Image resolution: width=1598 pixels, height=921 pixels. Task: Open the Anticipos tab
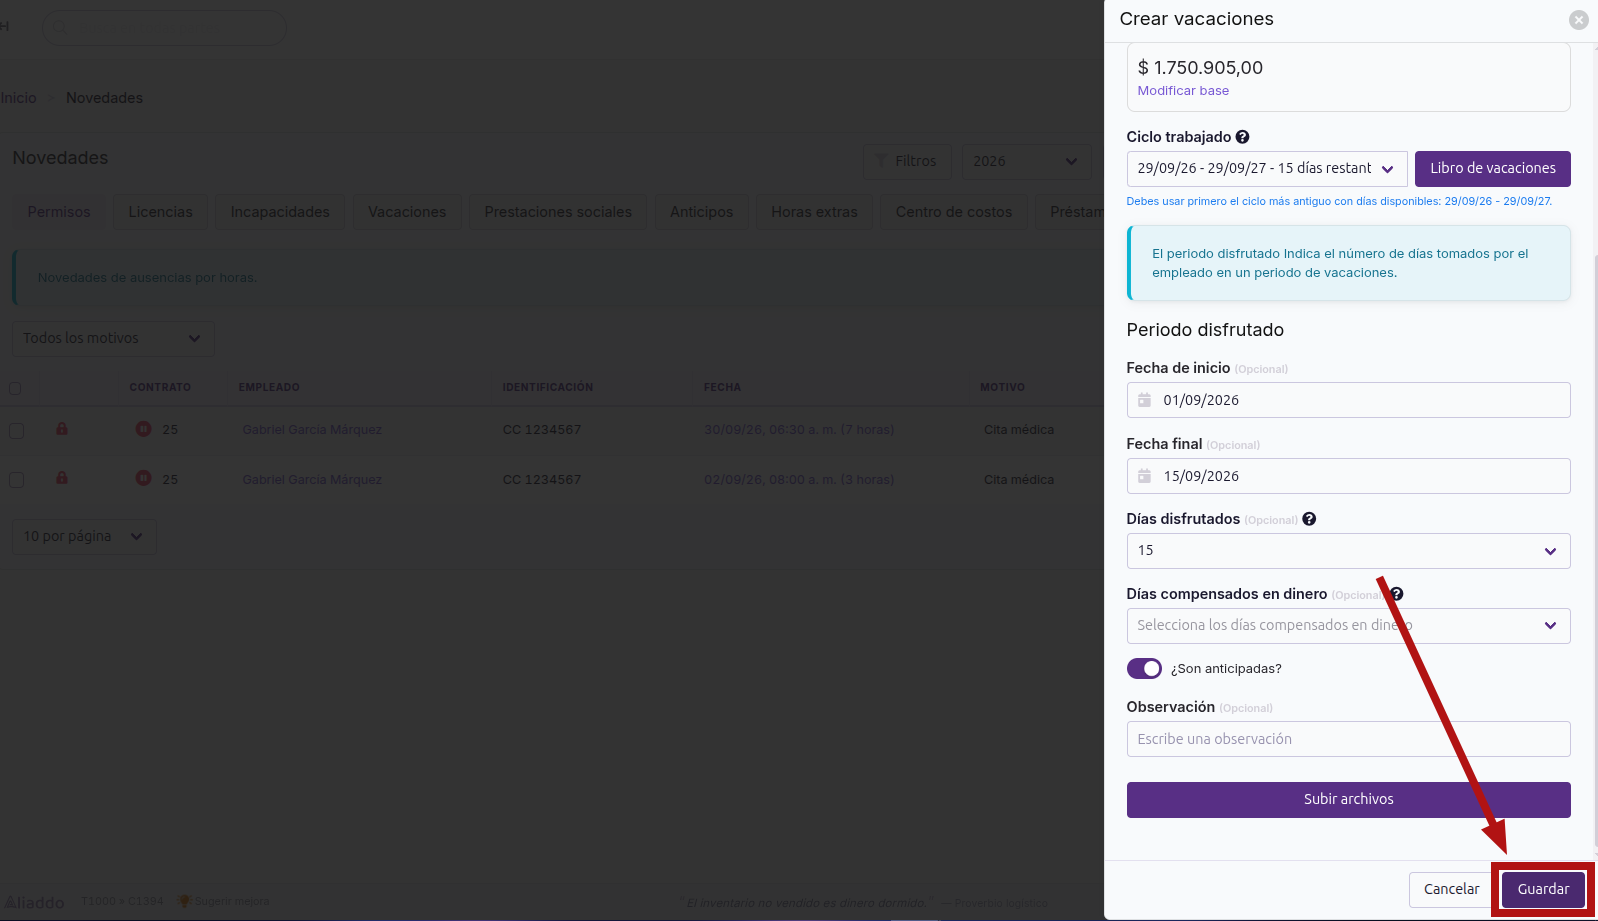pos(702,212)
